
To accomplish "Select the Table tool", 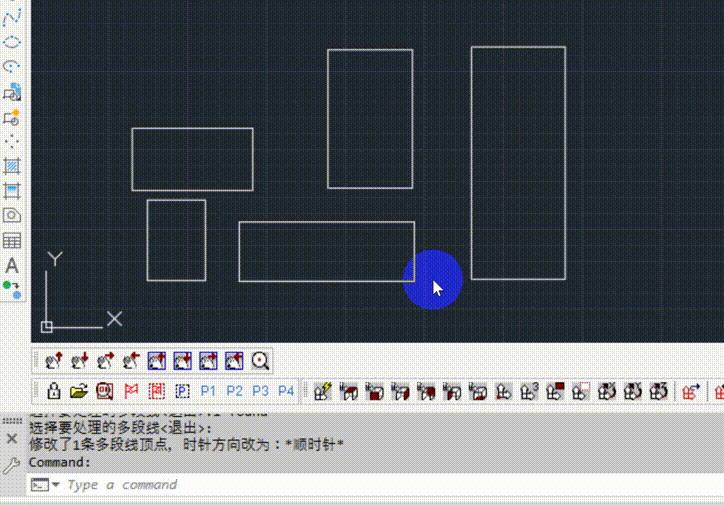I will pyautogui.click(x=12, y=241).
